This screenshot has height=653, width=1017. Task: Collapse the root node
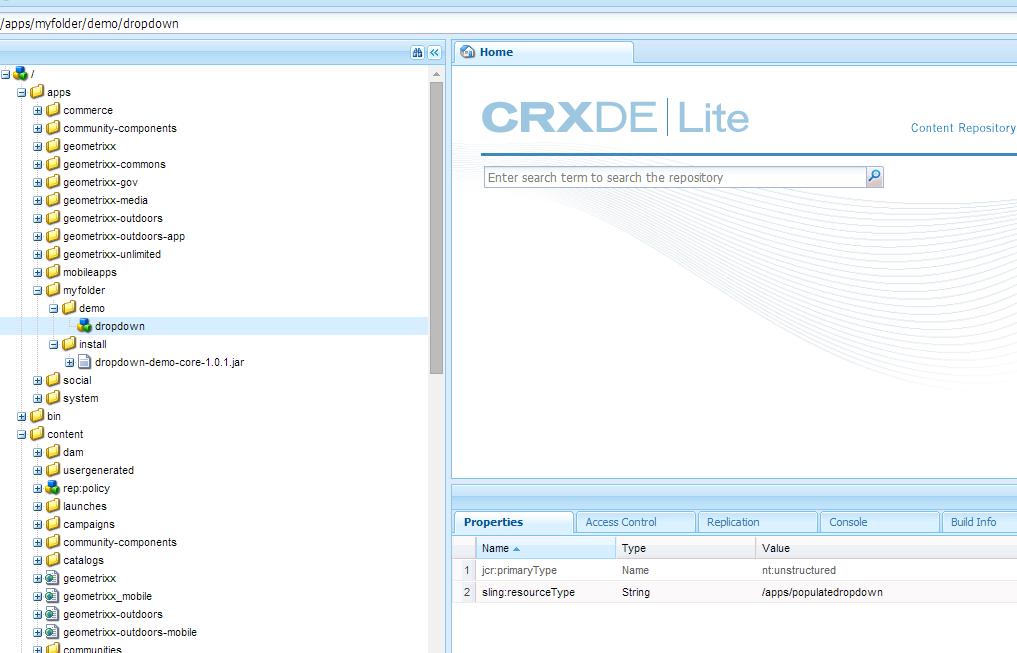coord(6,75)
